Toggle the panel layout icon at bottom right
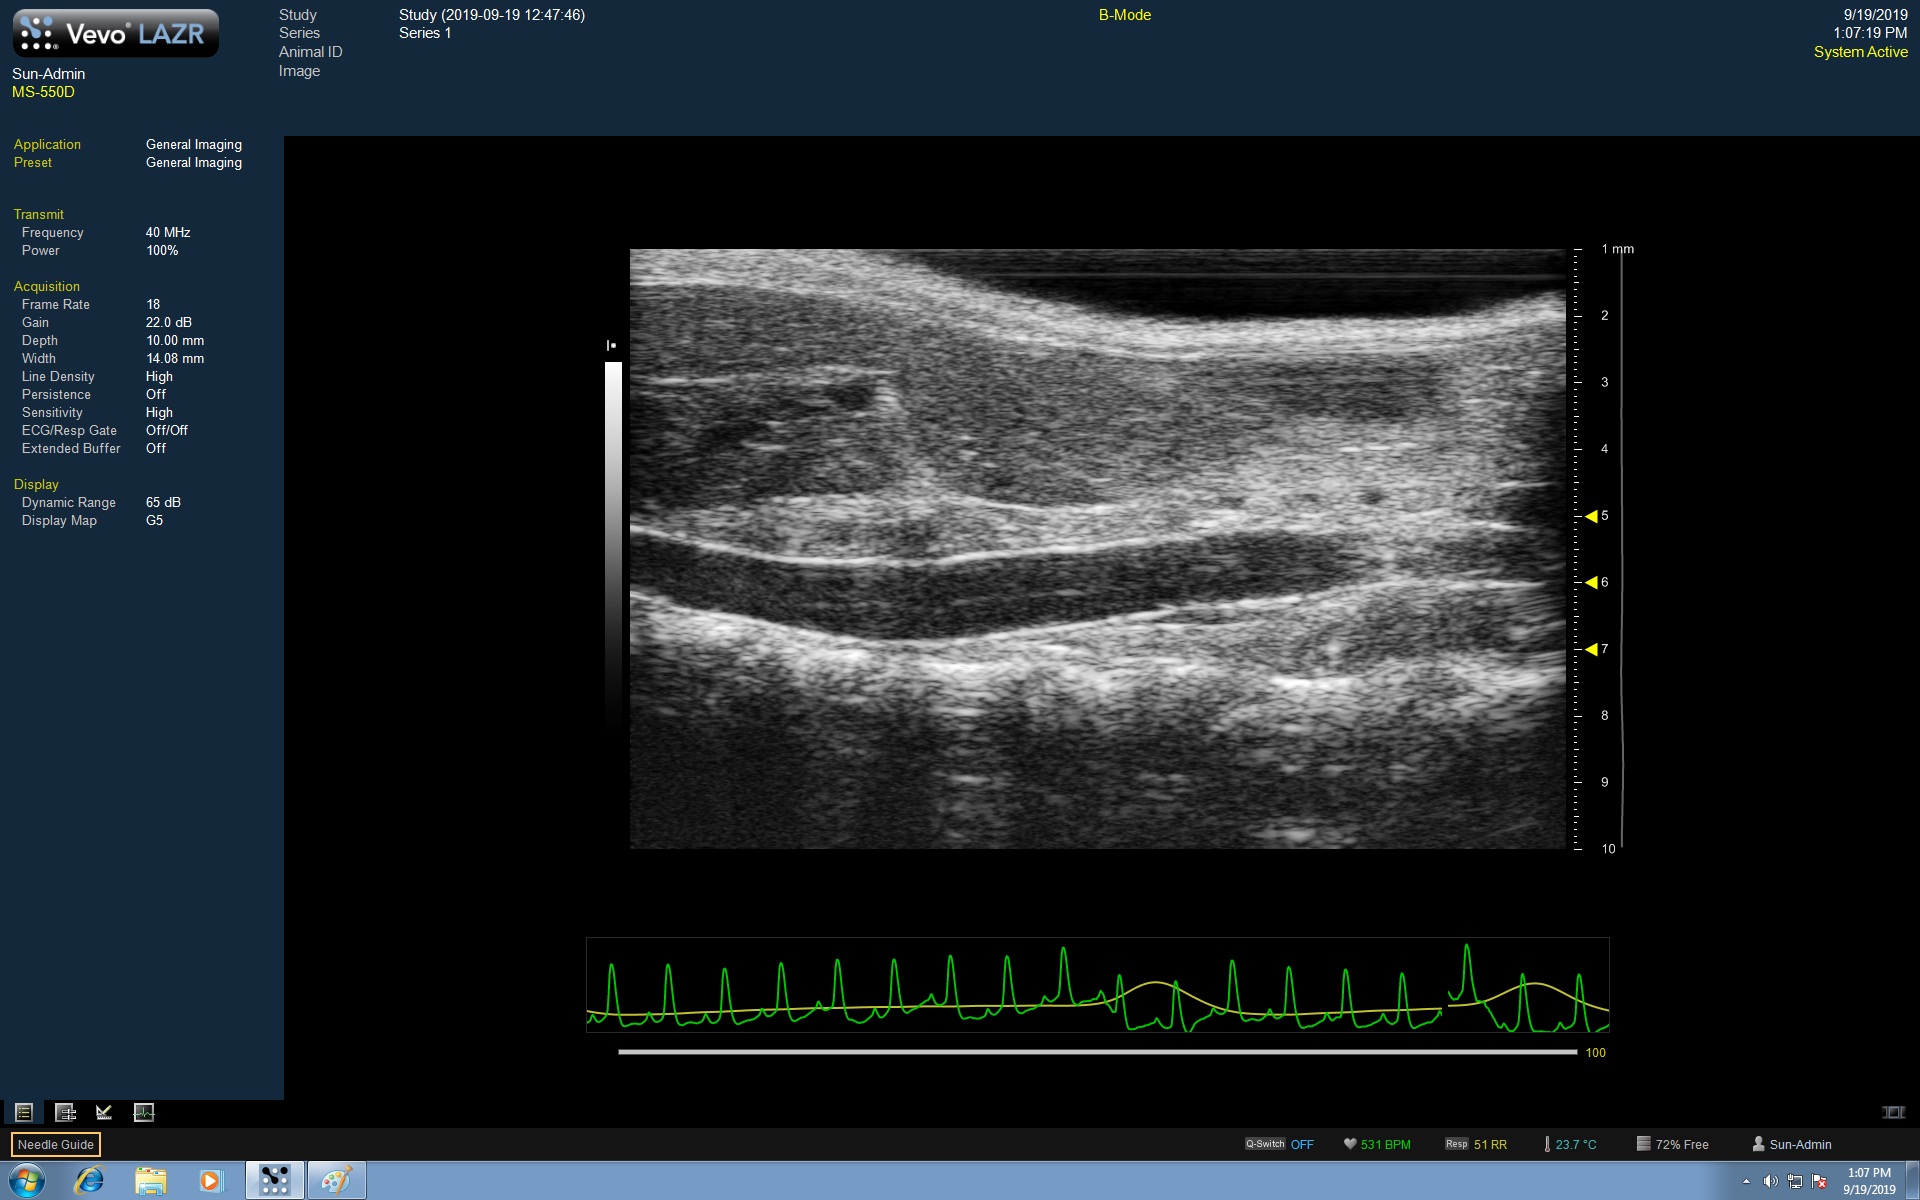 (x=1893, y=1112)
